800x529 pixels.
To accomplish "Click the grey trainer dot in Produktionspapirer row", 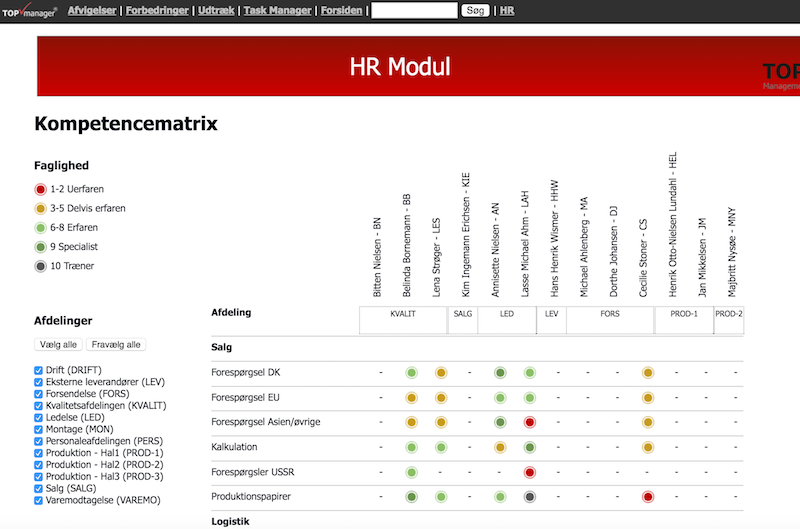I will (529, 496).
